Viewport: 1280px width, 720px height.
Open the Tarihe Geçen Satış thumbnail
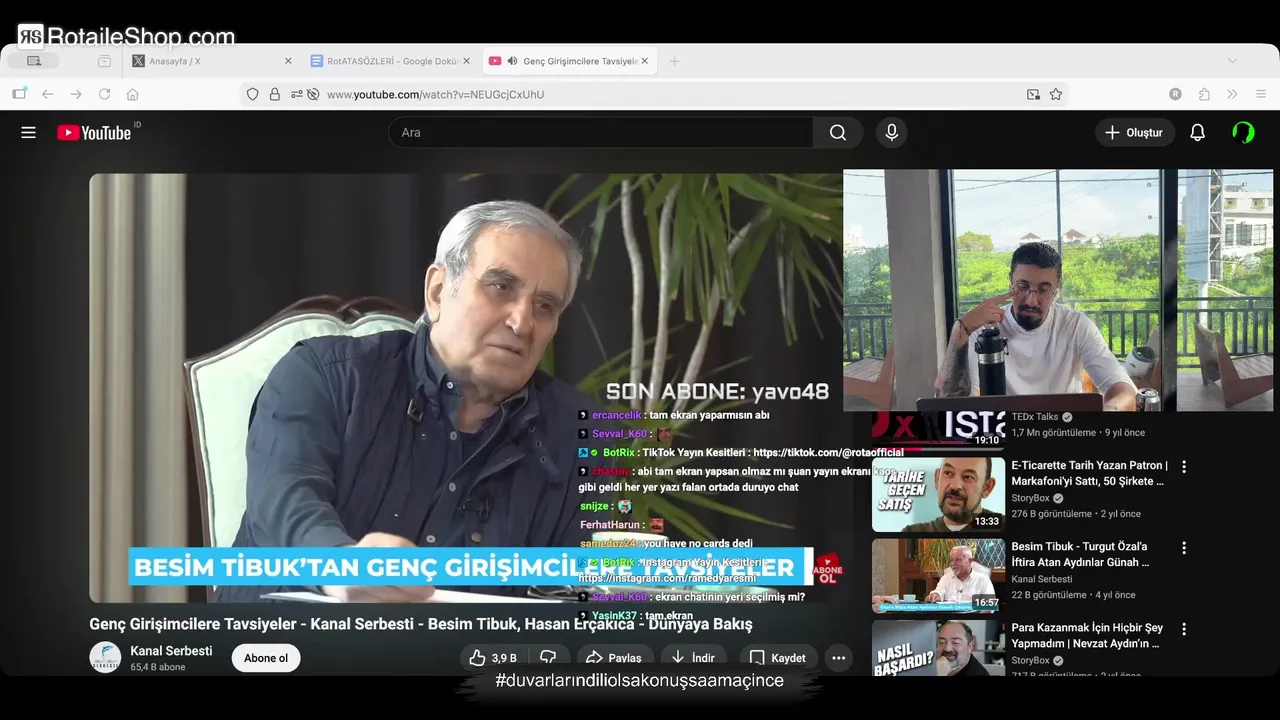click(938, 494)
